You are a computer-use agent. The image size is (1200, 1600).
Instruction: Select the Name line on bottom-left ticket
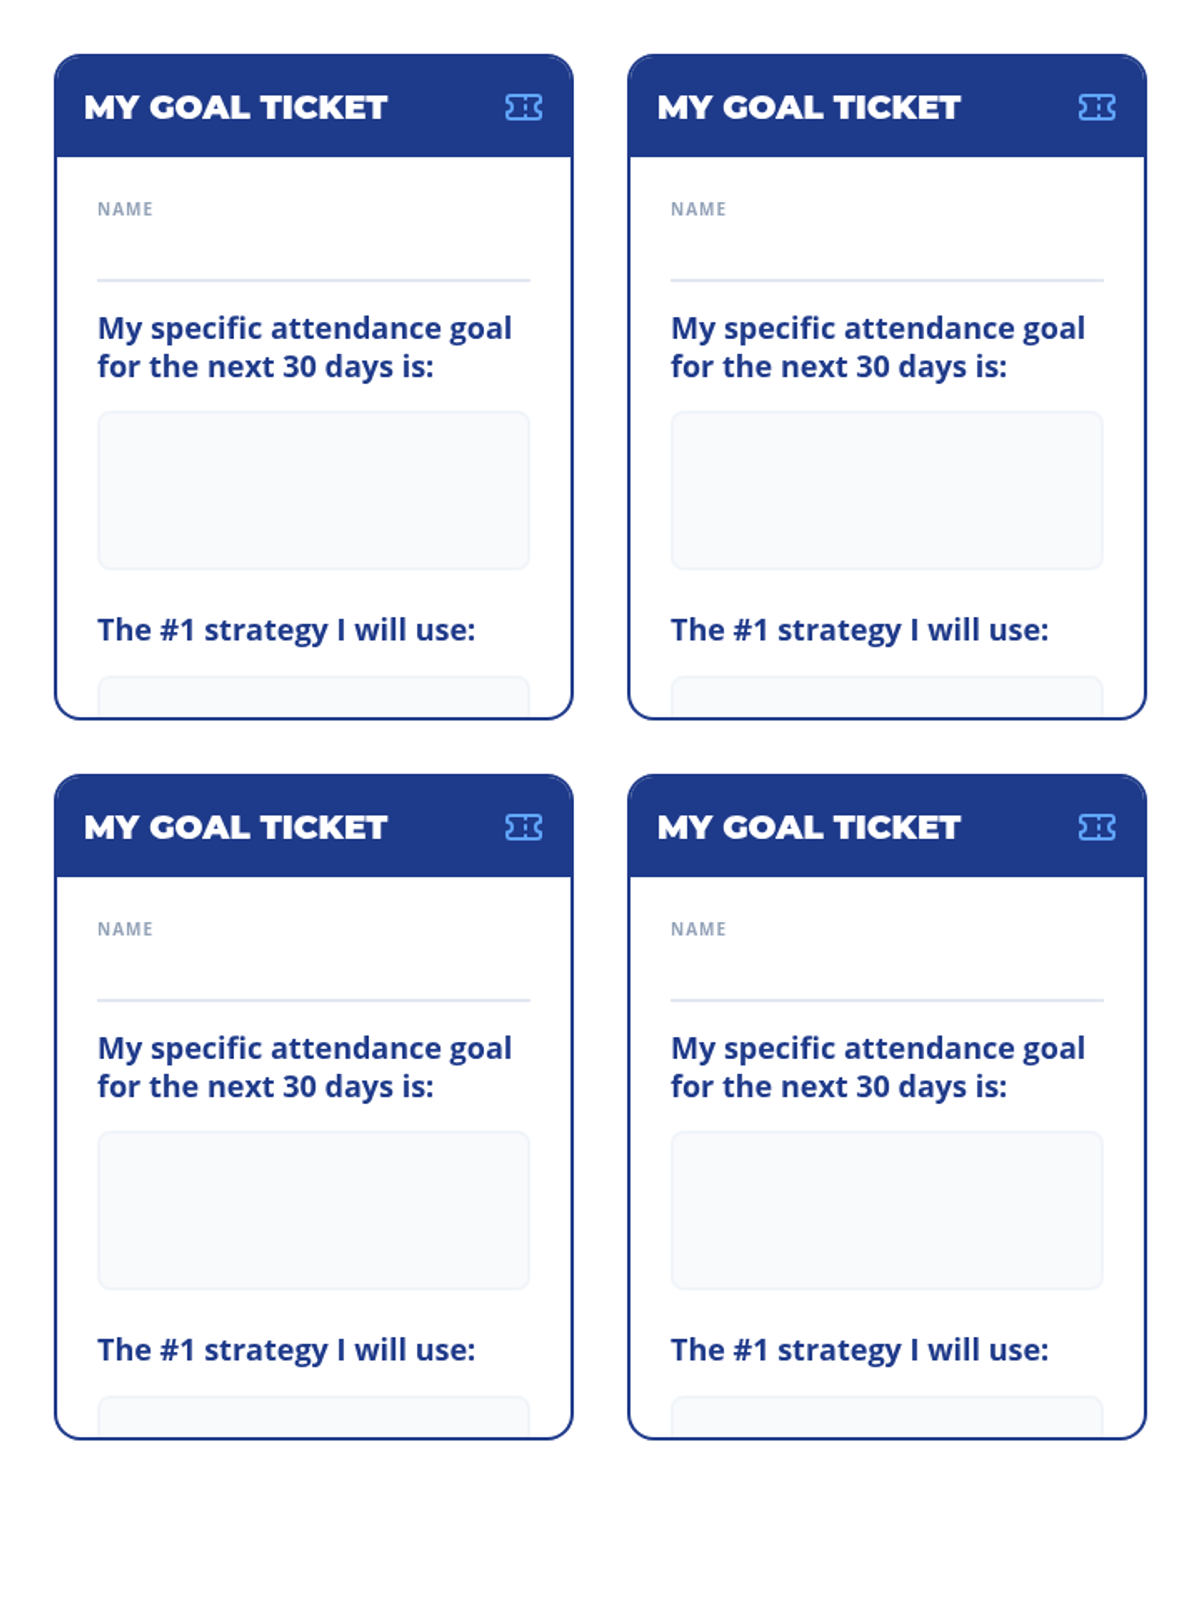click(x=313, y=975)
